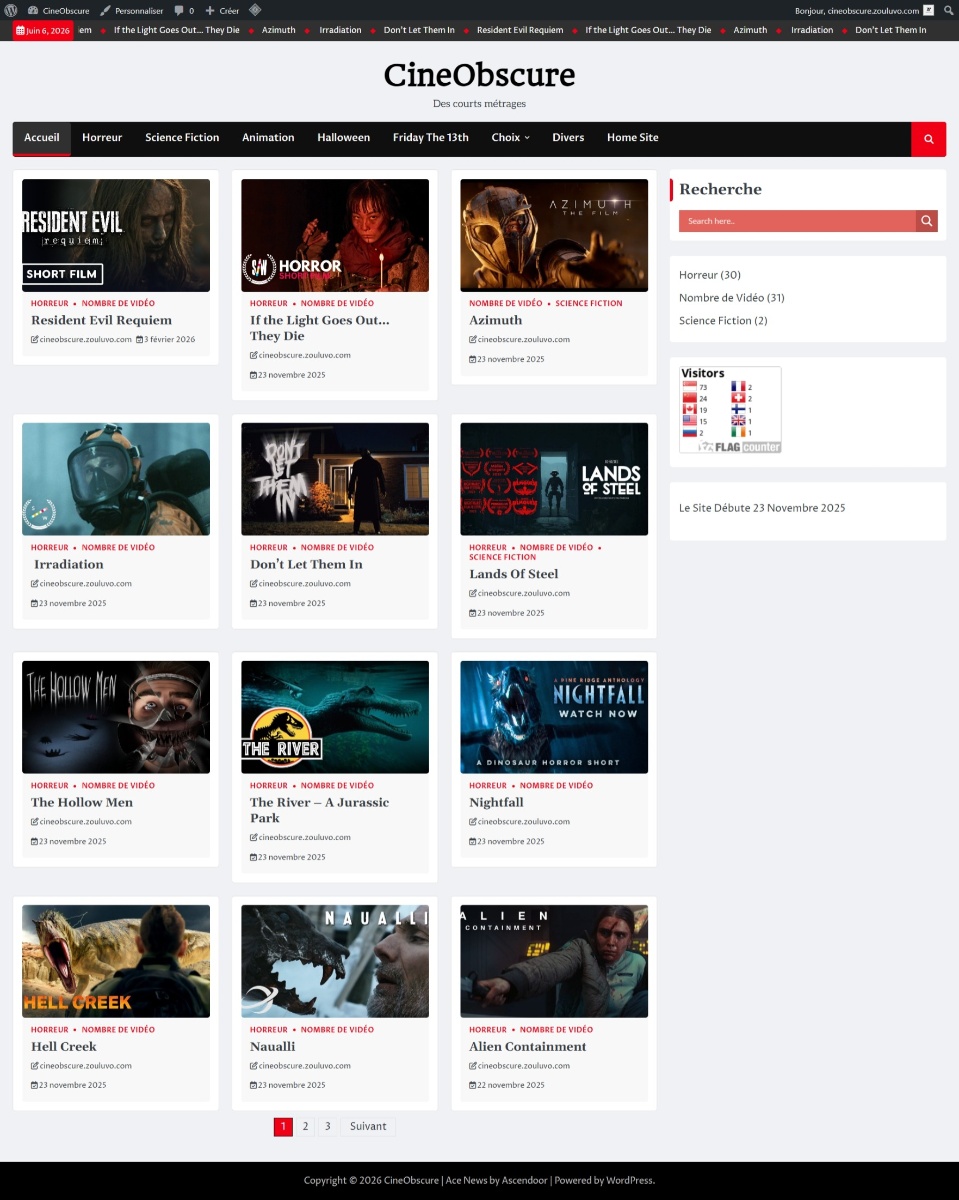Click the Hell Creek post title
This screenshot has width=959, height=1200.
point(64,1047)
